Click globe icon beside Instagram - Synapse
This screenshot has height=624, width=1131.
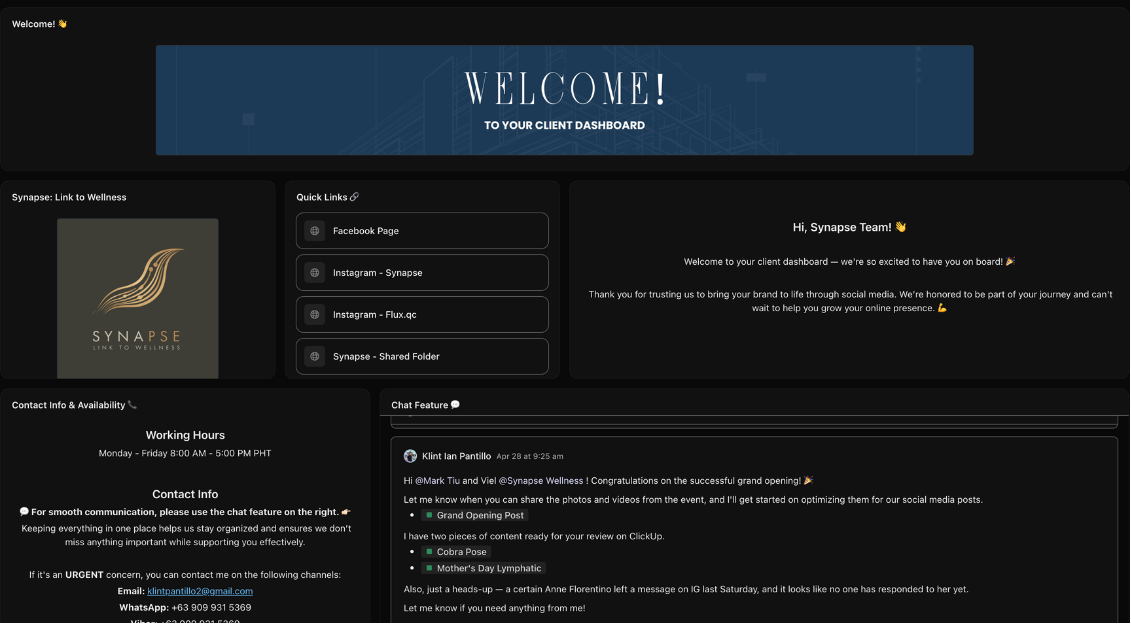point(314,273)
